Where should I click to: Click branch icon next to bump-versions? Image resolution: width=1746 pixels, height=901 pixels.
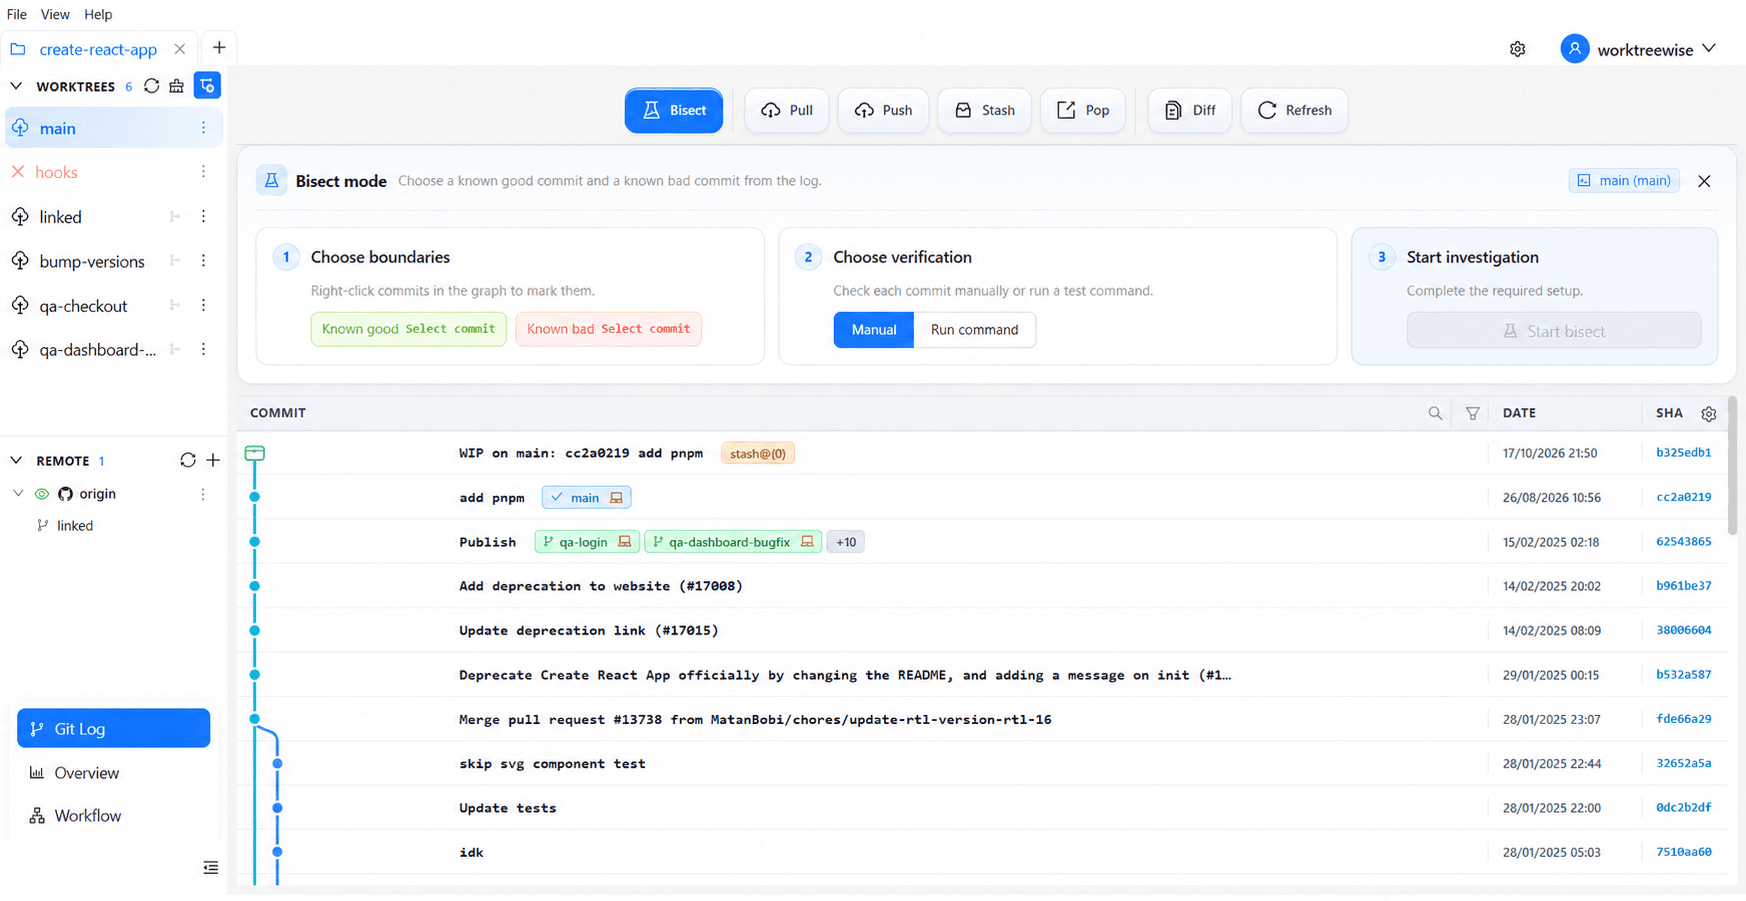tap(174, 261)
